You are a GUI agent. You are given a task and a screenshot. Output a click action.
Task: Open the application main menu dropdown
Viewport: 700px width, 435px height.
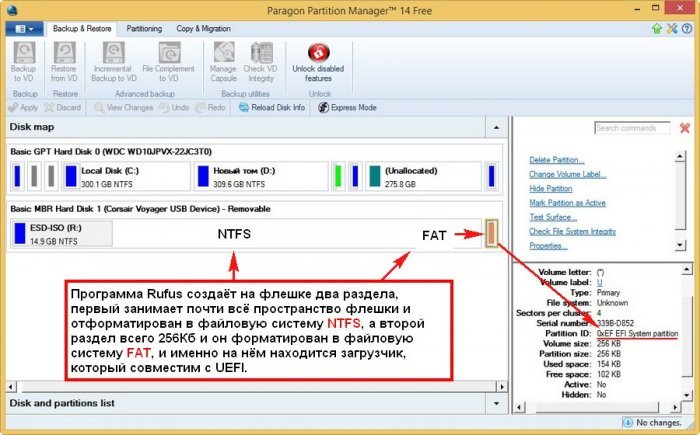pos(24,29)
